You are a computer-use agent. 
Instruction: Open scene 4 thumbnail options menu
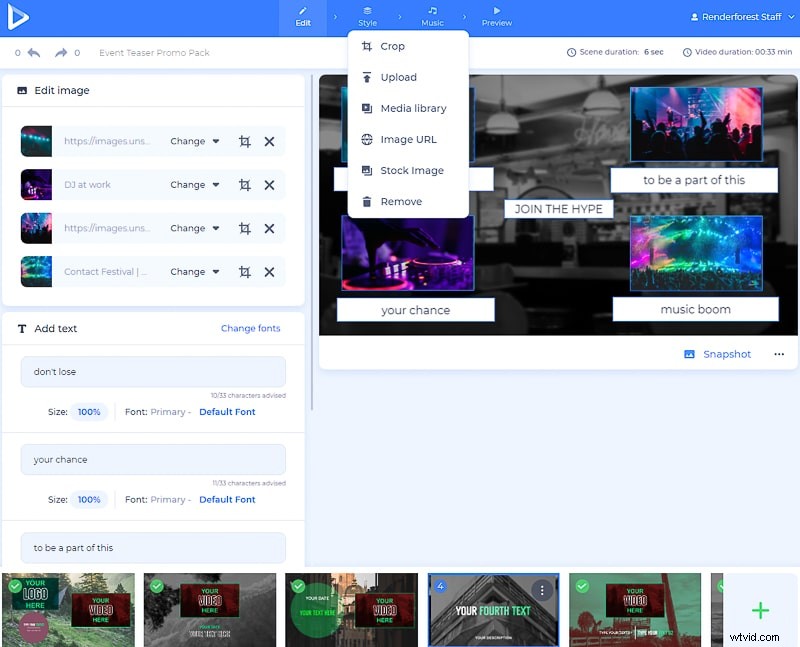click(x=543, y=590)
